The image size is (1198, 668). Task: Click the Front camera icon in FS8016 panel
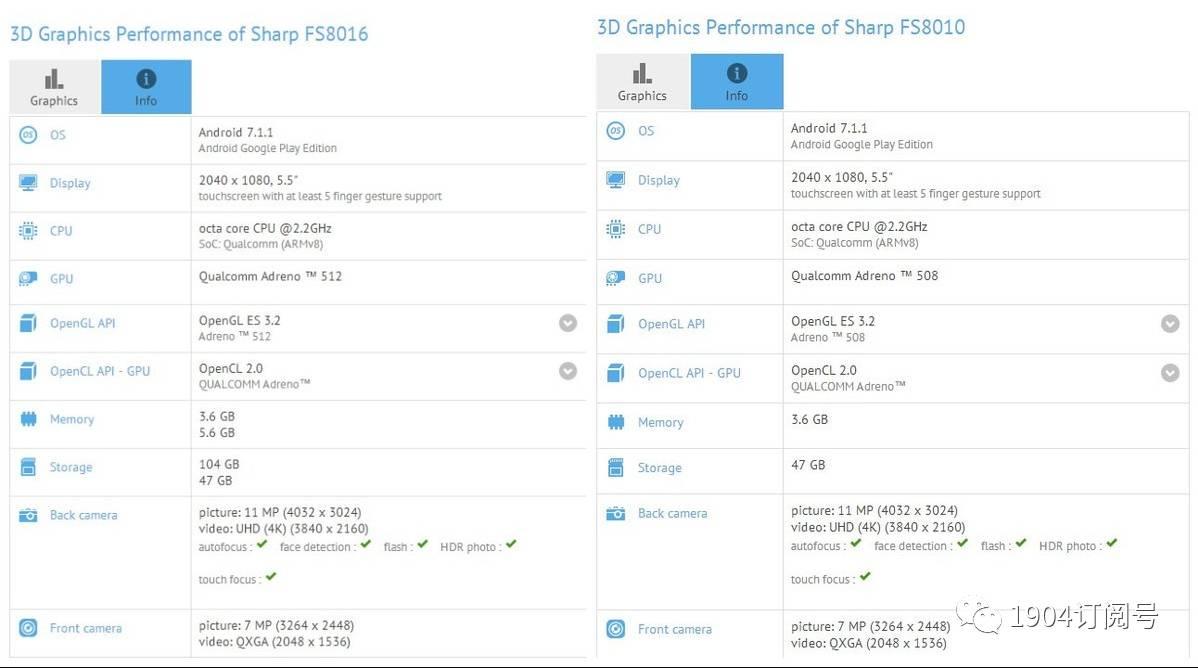[x=28, y=628]
